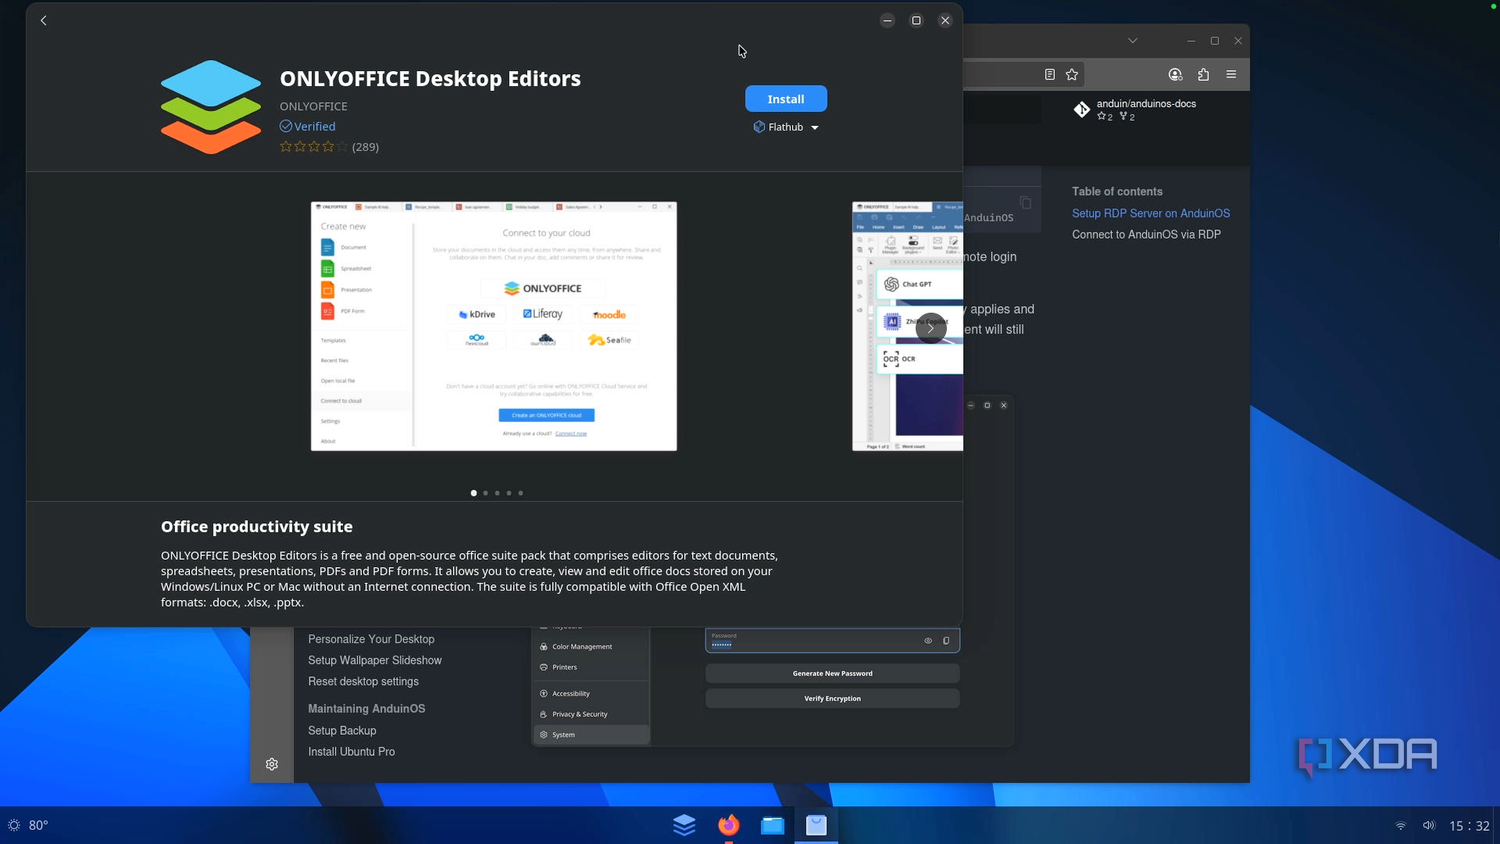
Task: Click the git repository diamond icon
Action: tap(1082, 109)
